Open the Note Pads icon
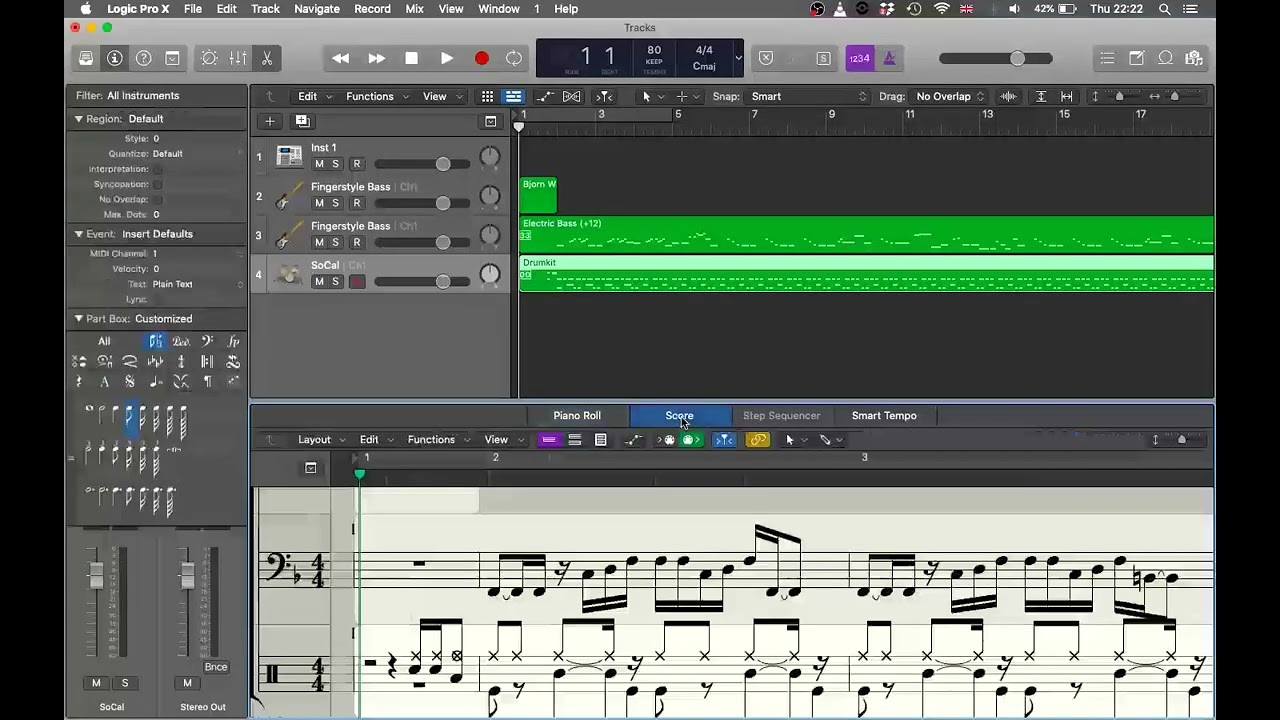1280x720 pixels. 1137,58
